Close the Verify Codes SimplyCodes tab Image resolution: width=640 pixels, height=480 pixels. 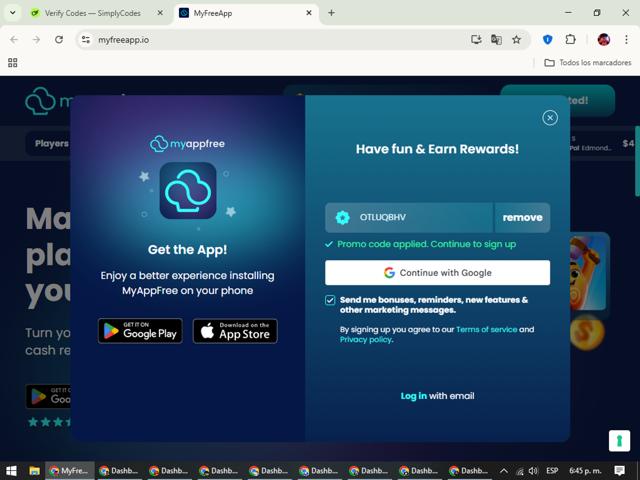160,13
